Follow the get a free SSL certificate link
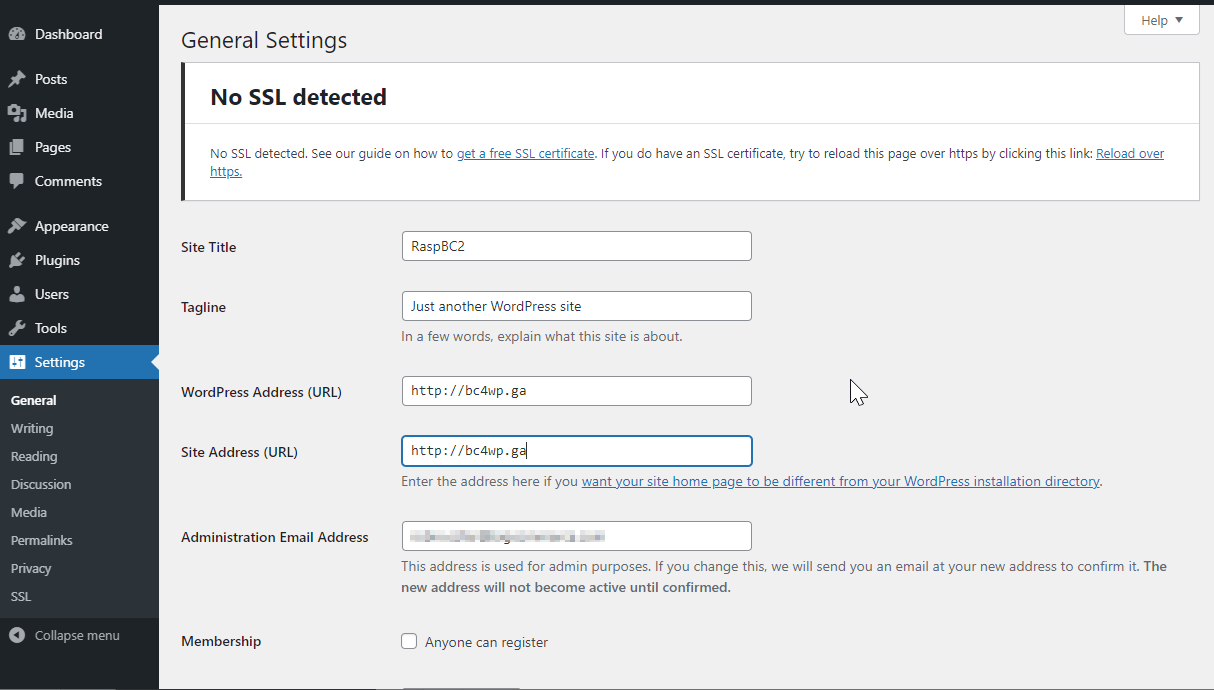Viewport: 1214px width, 690px height. point(525,154)
